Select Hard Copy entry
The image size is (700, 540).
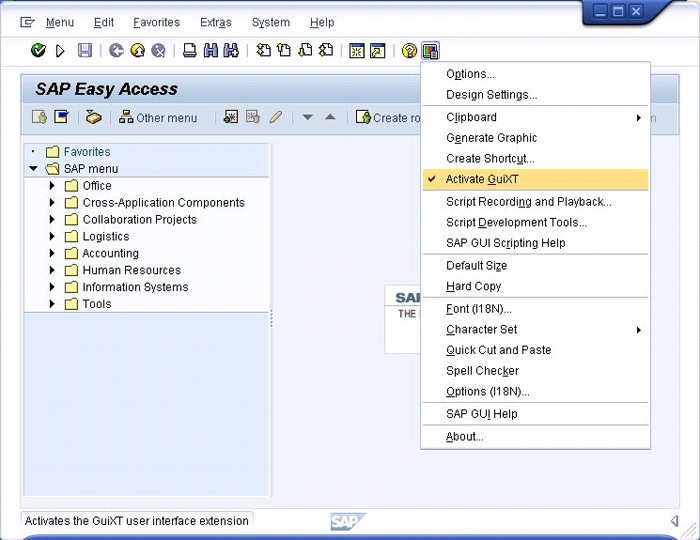[535, 286]
